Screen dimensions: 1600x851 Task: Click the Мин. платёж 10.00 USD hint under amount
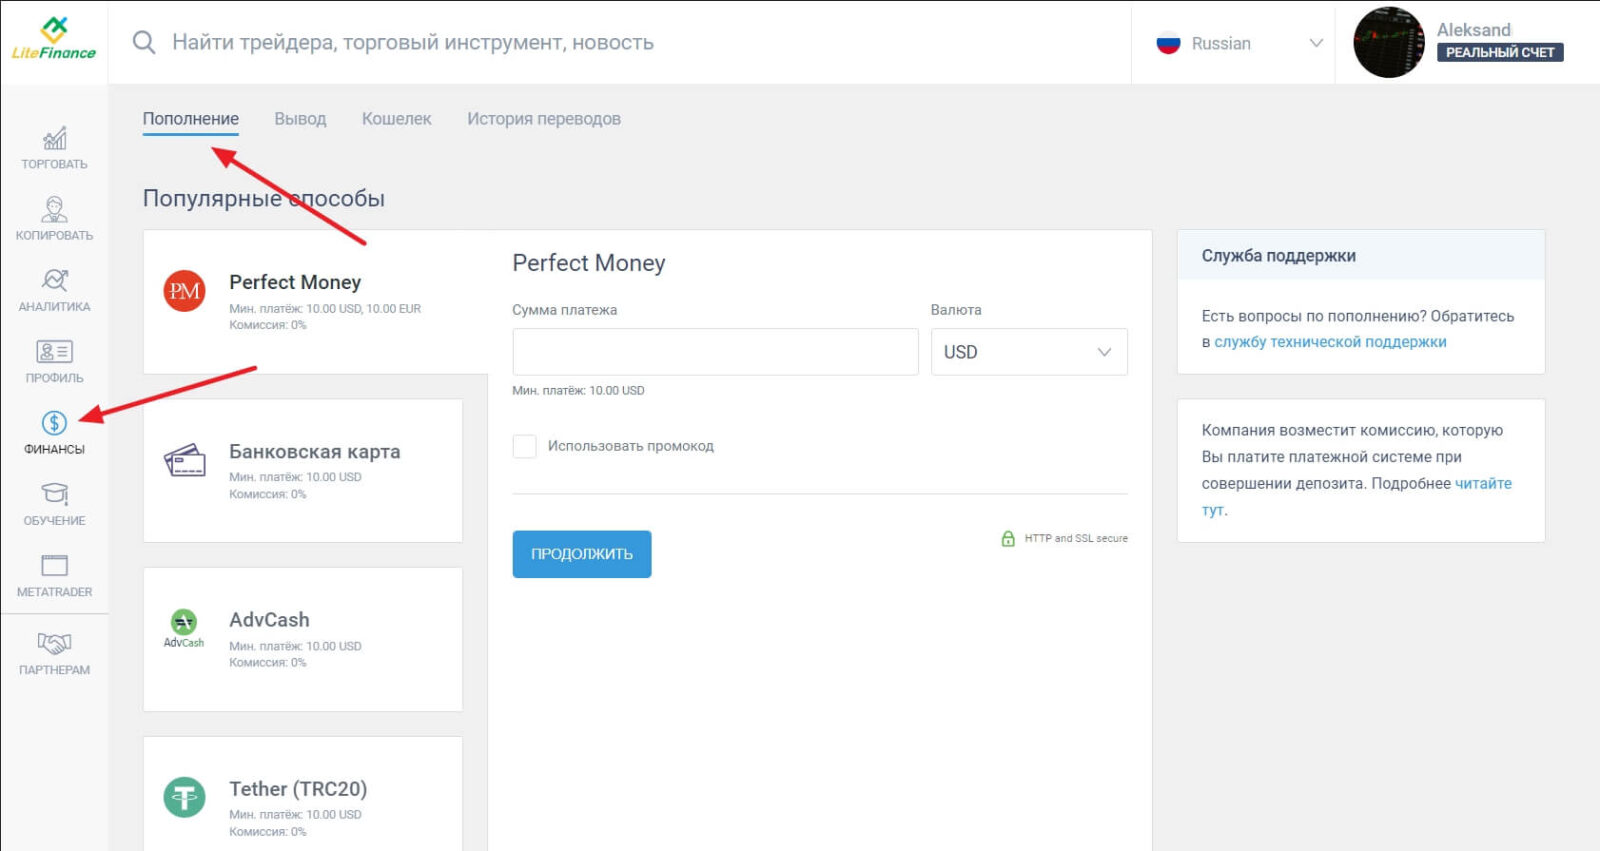click(x=578, y=390)
